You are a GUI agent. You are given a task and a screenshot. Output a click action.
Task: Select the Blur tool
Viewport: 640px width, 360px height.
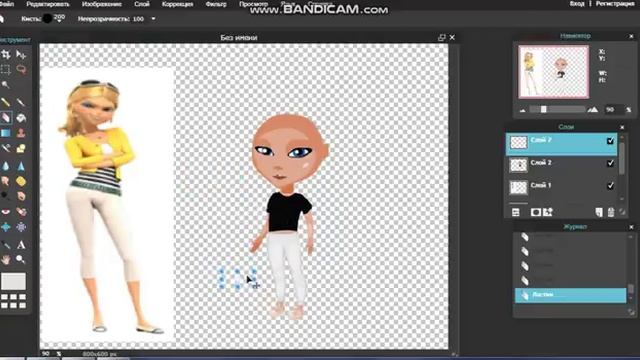(6, 166)
